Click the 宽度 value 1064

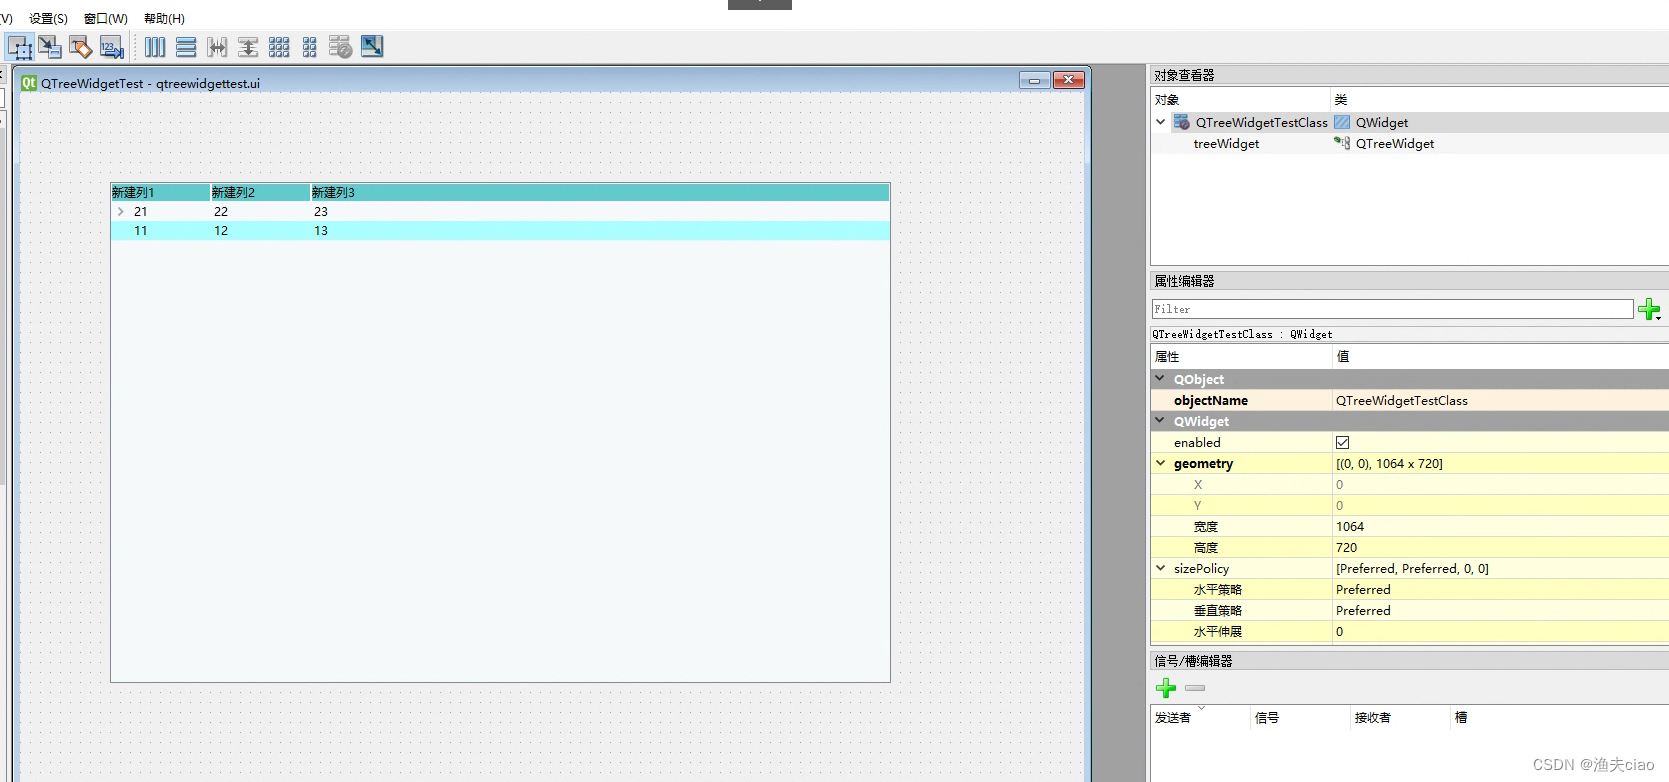[x=1350, y=526]
